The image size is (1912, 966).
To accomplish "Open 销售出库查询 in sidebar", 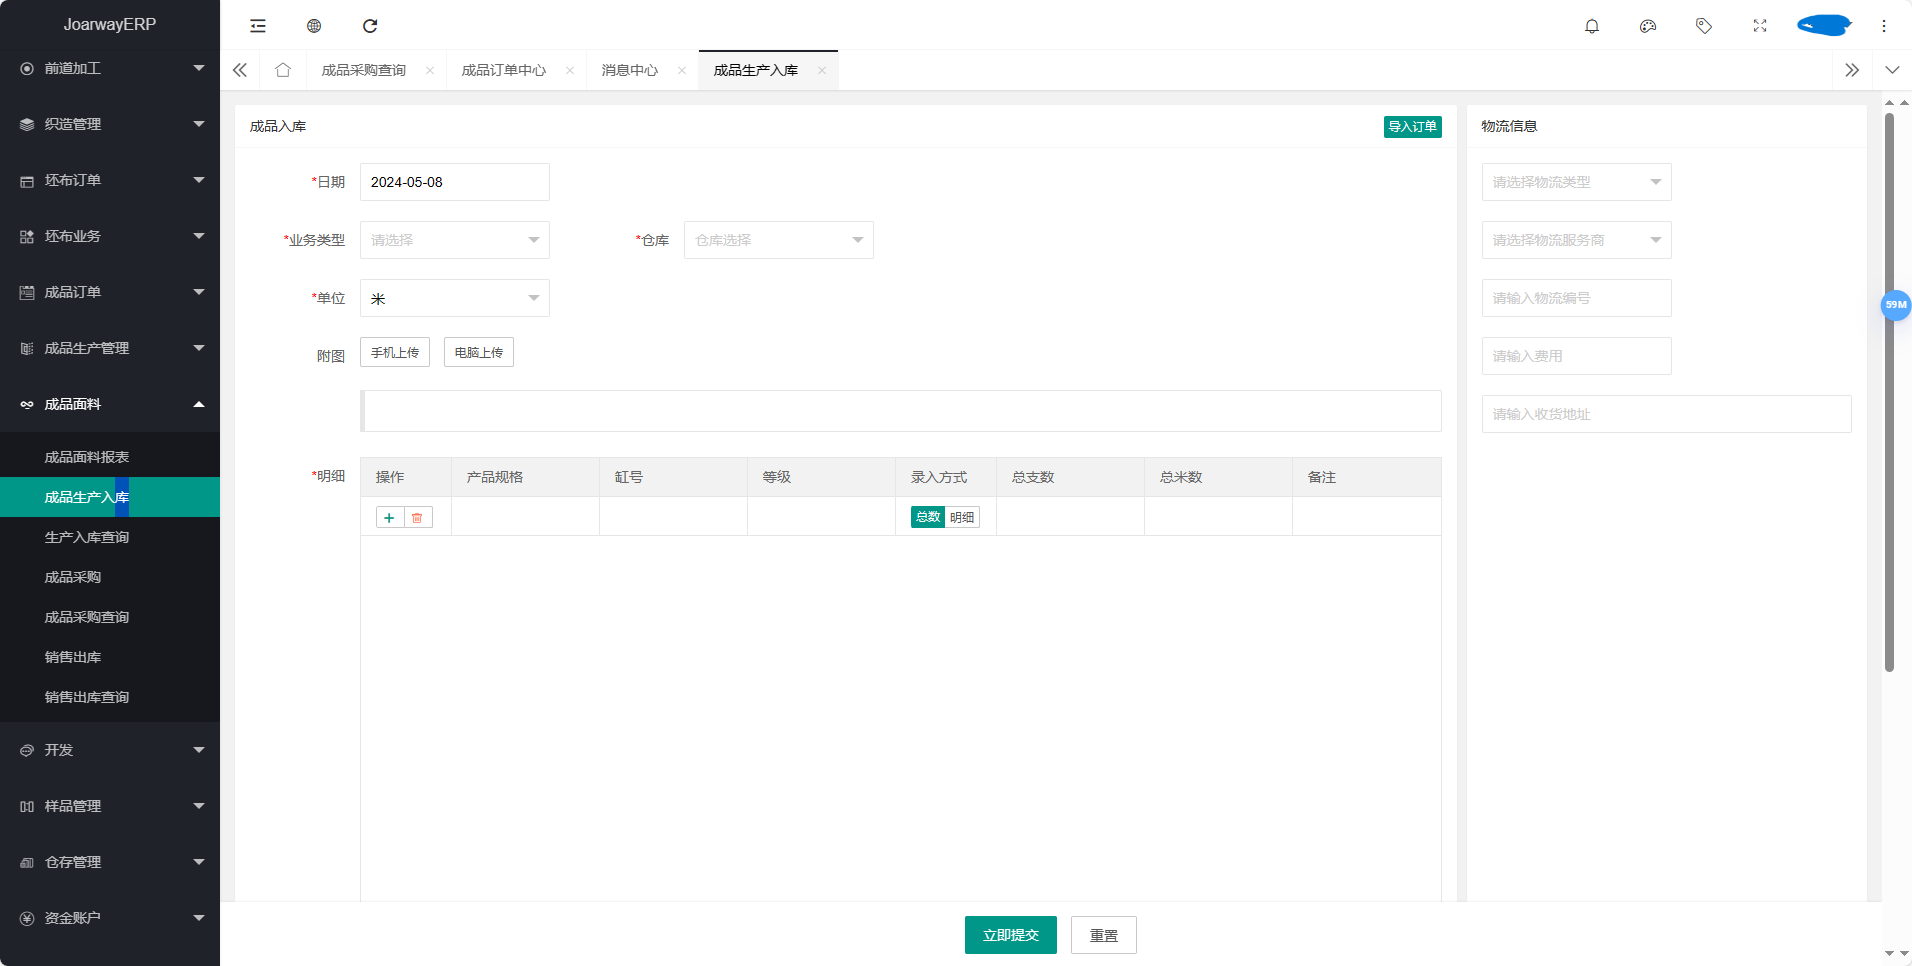I will (x=110, y=697).
